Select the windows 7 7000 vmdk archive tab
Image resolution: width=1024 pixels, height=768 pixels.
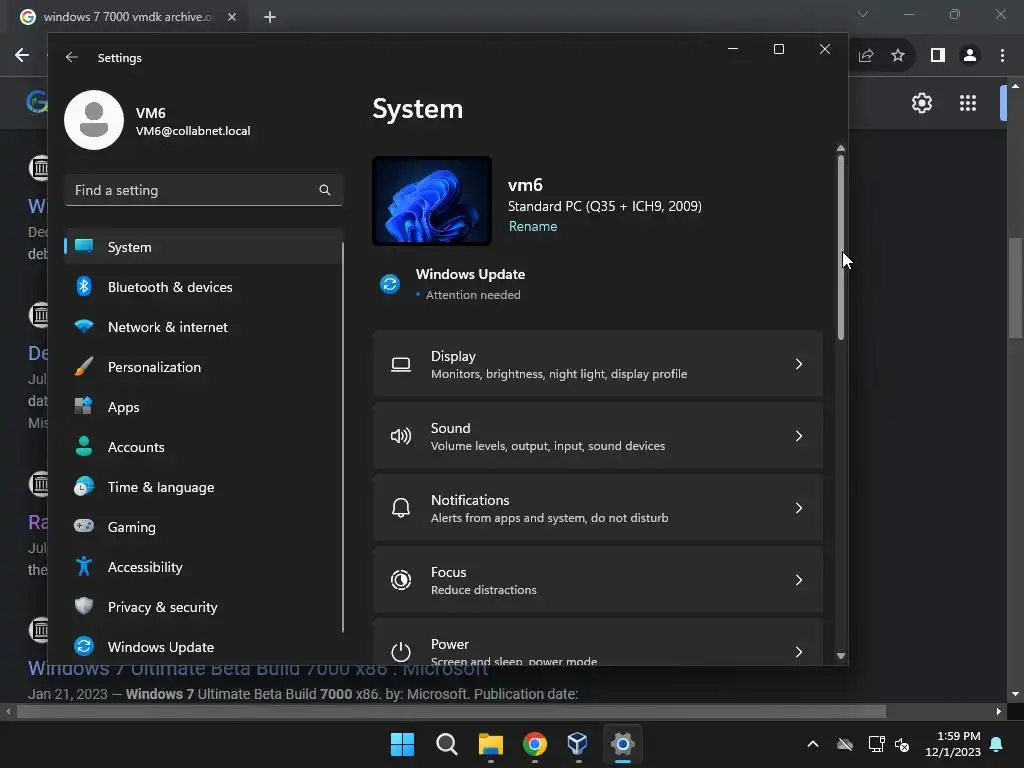(127, 17)
